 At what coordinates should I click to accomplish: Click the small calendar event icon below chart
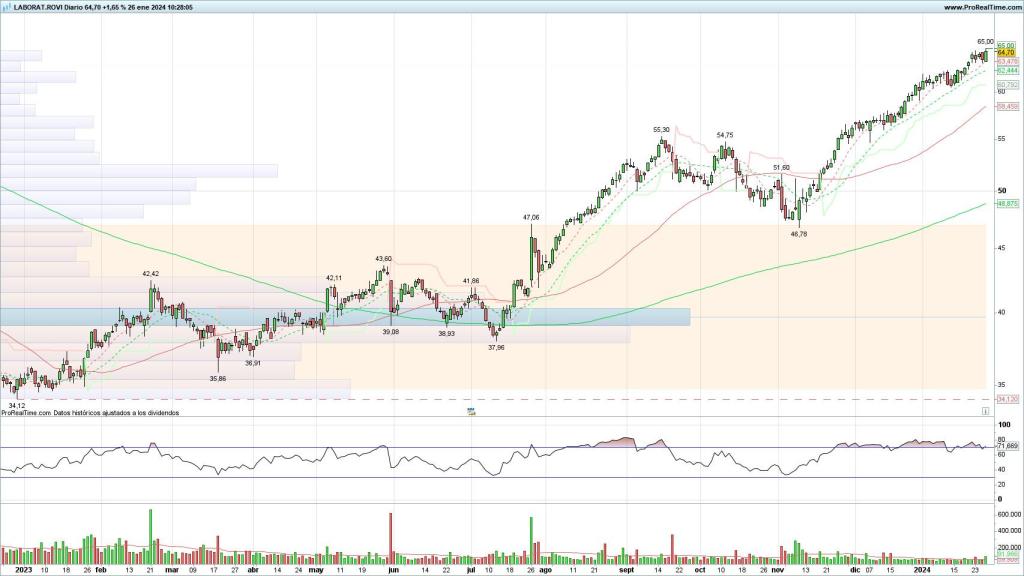(472, 410)
